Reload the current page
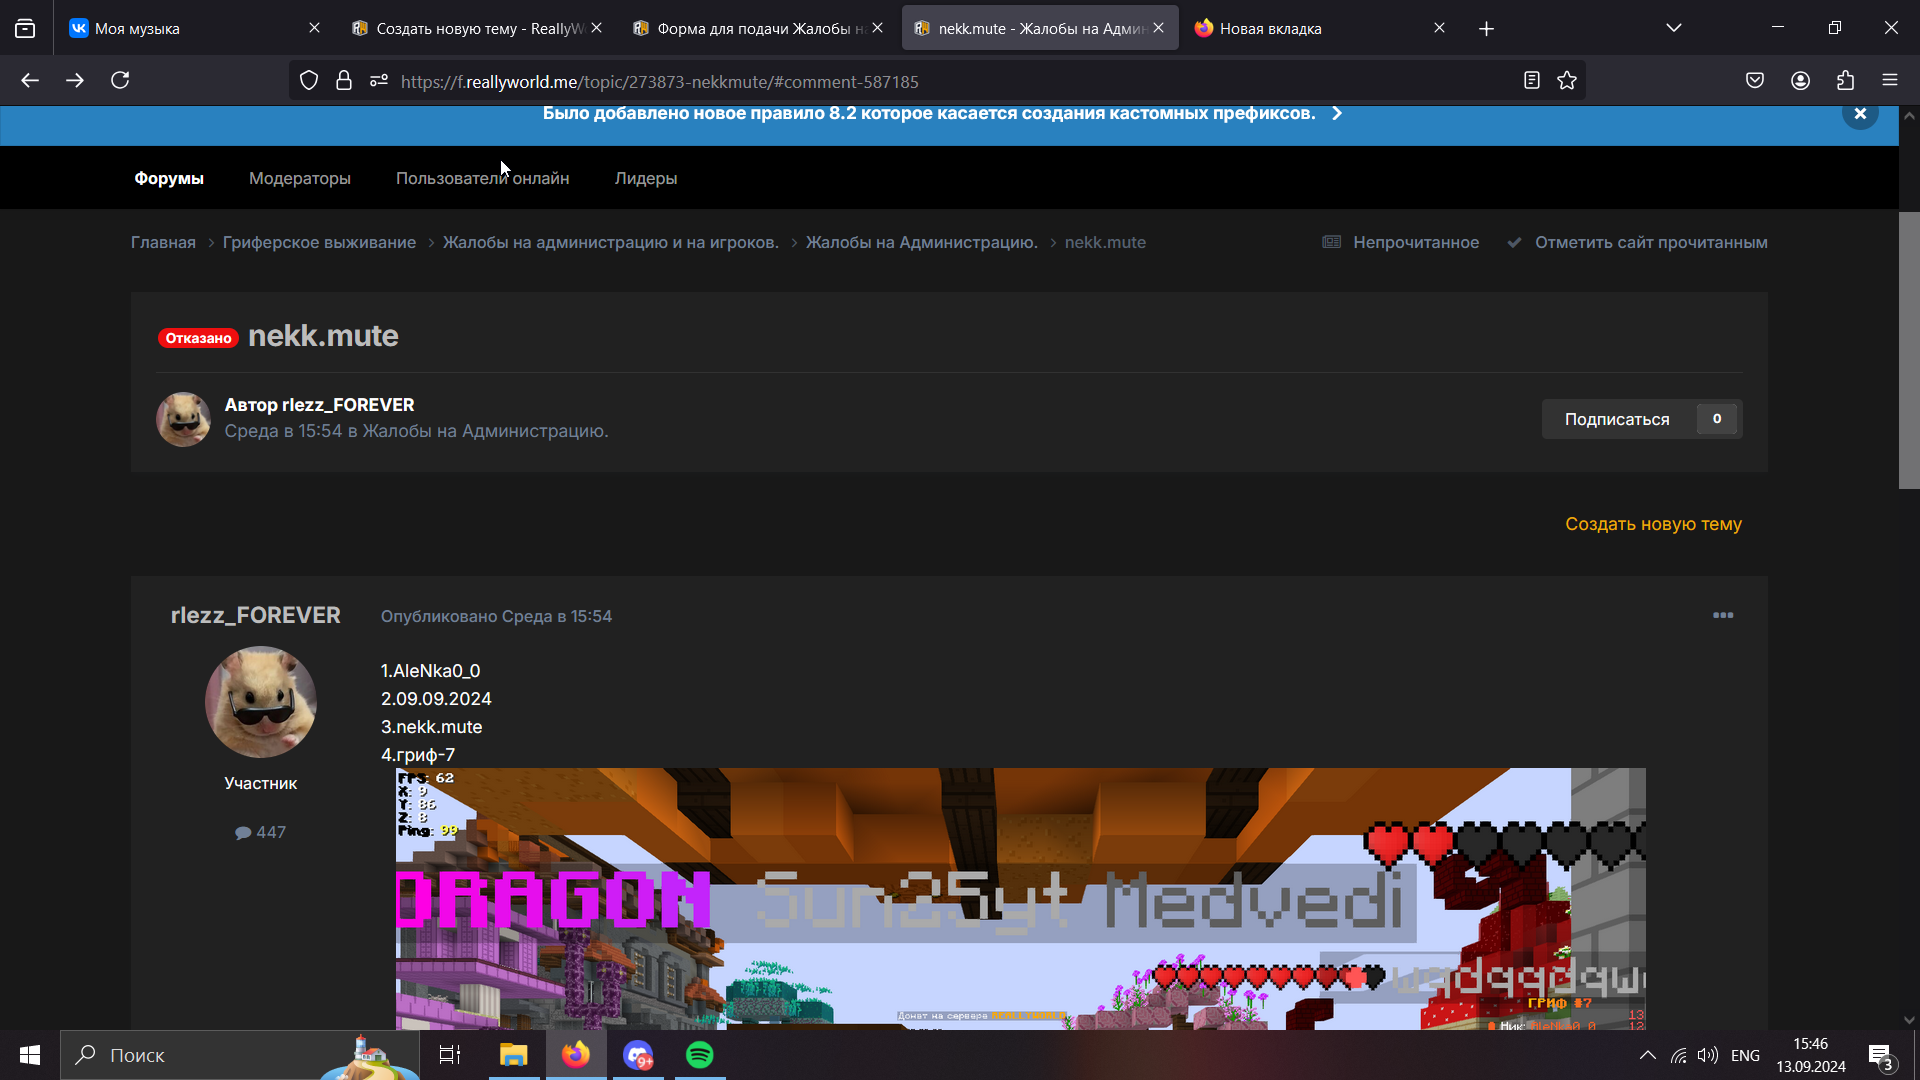 point(120,81)
